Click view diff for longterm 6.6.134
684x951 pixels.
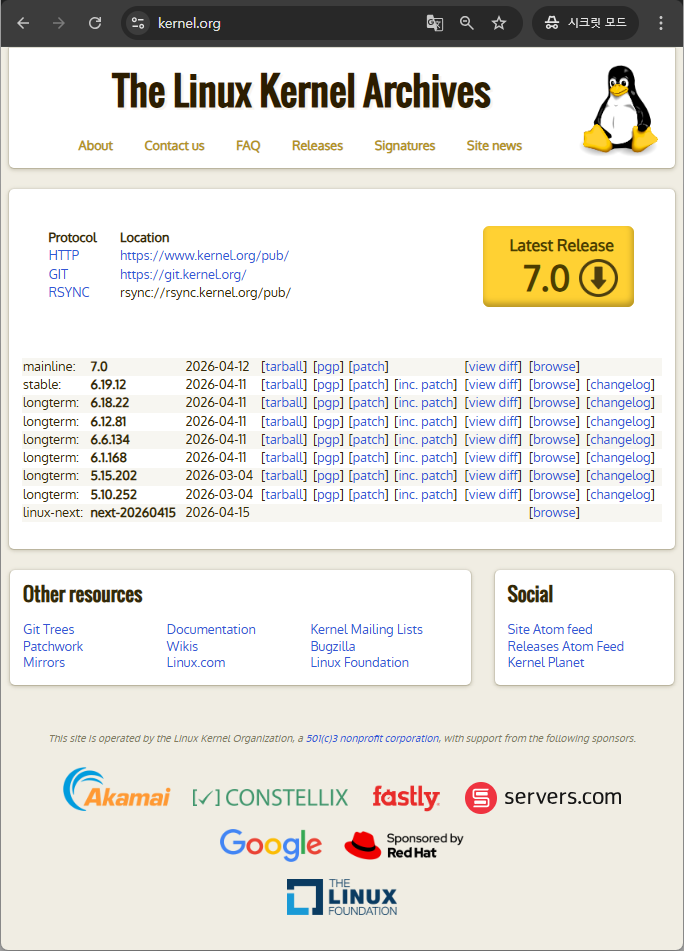click(x=493, y=440)
